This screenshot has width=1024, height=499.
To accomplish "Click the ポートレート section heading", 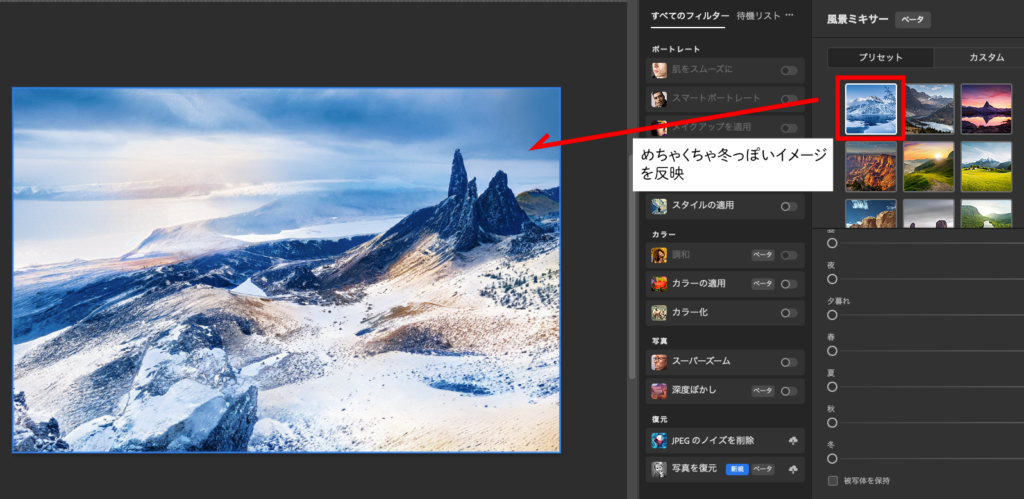I will [675, 50].
